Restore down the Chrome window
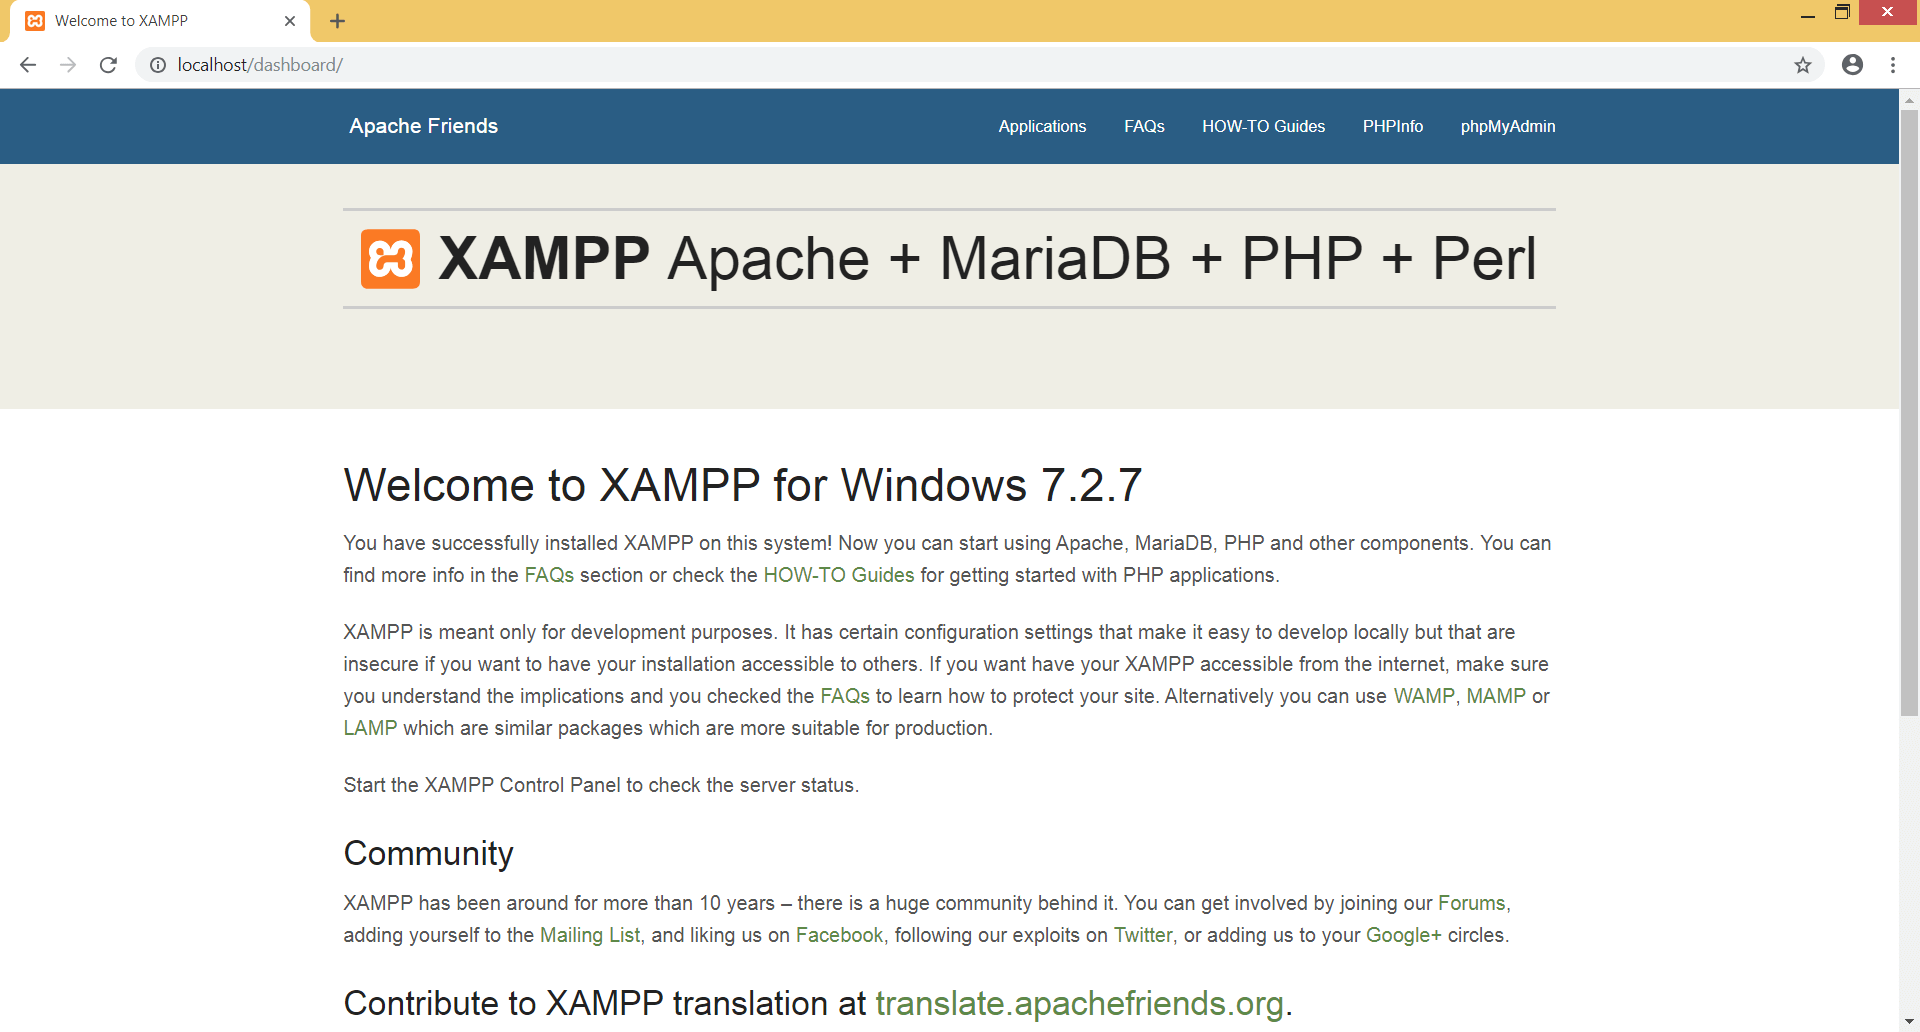Image resolution: width=1920 pixels, height=1032 pixels. point(1842,13)
